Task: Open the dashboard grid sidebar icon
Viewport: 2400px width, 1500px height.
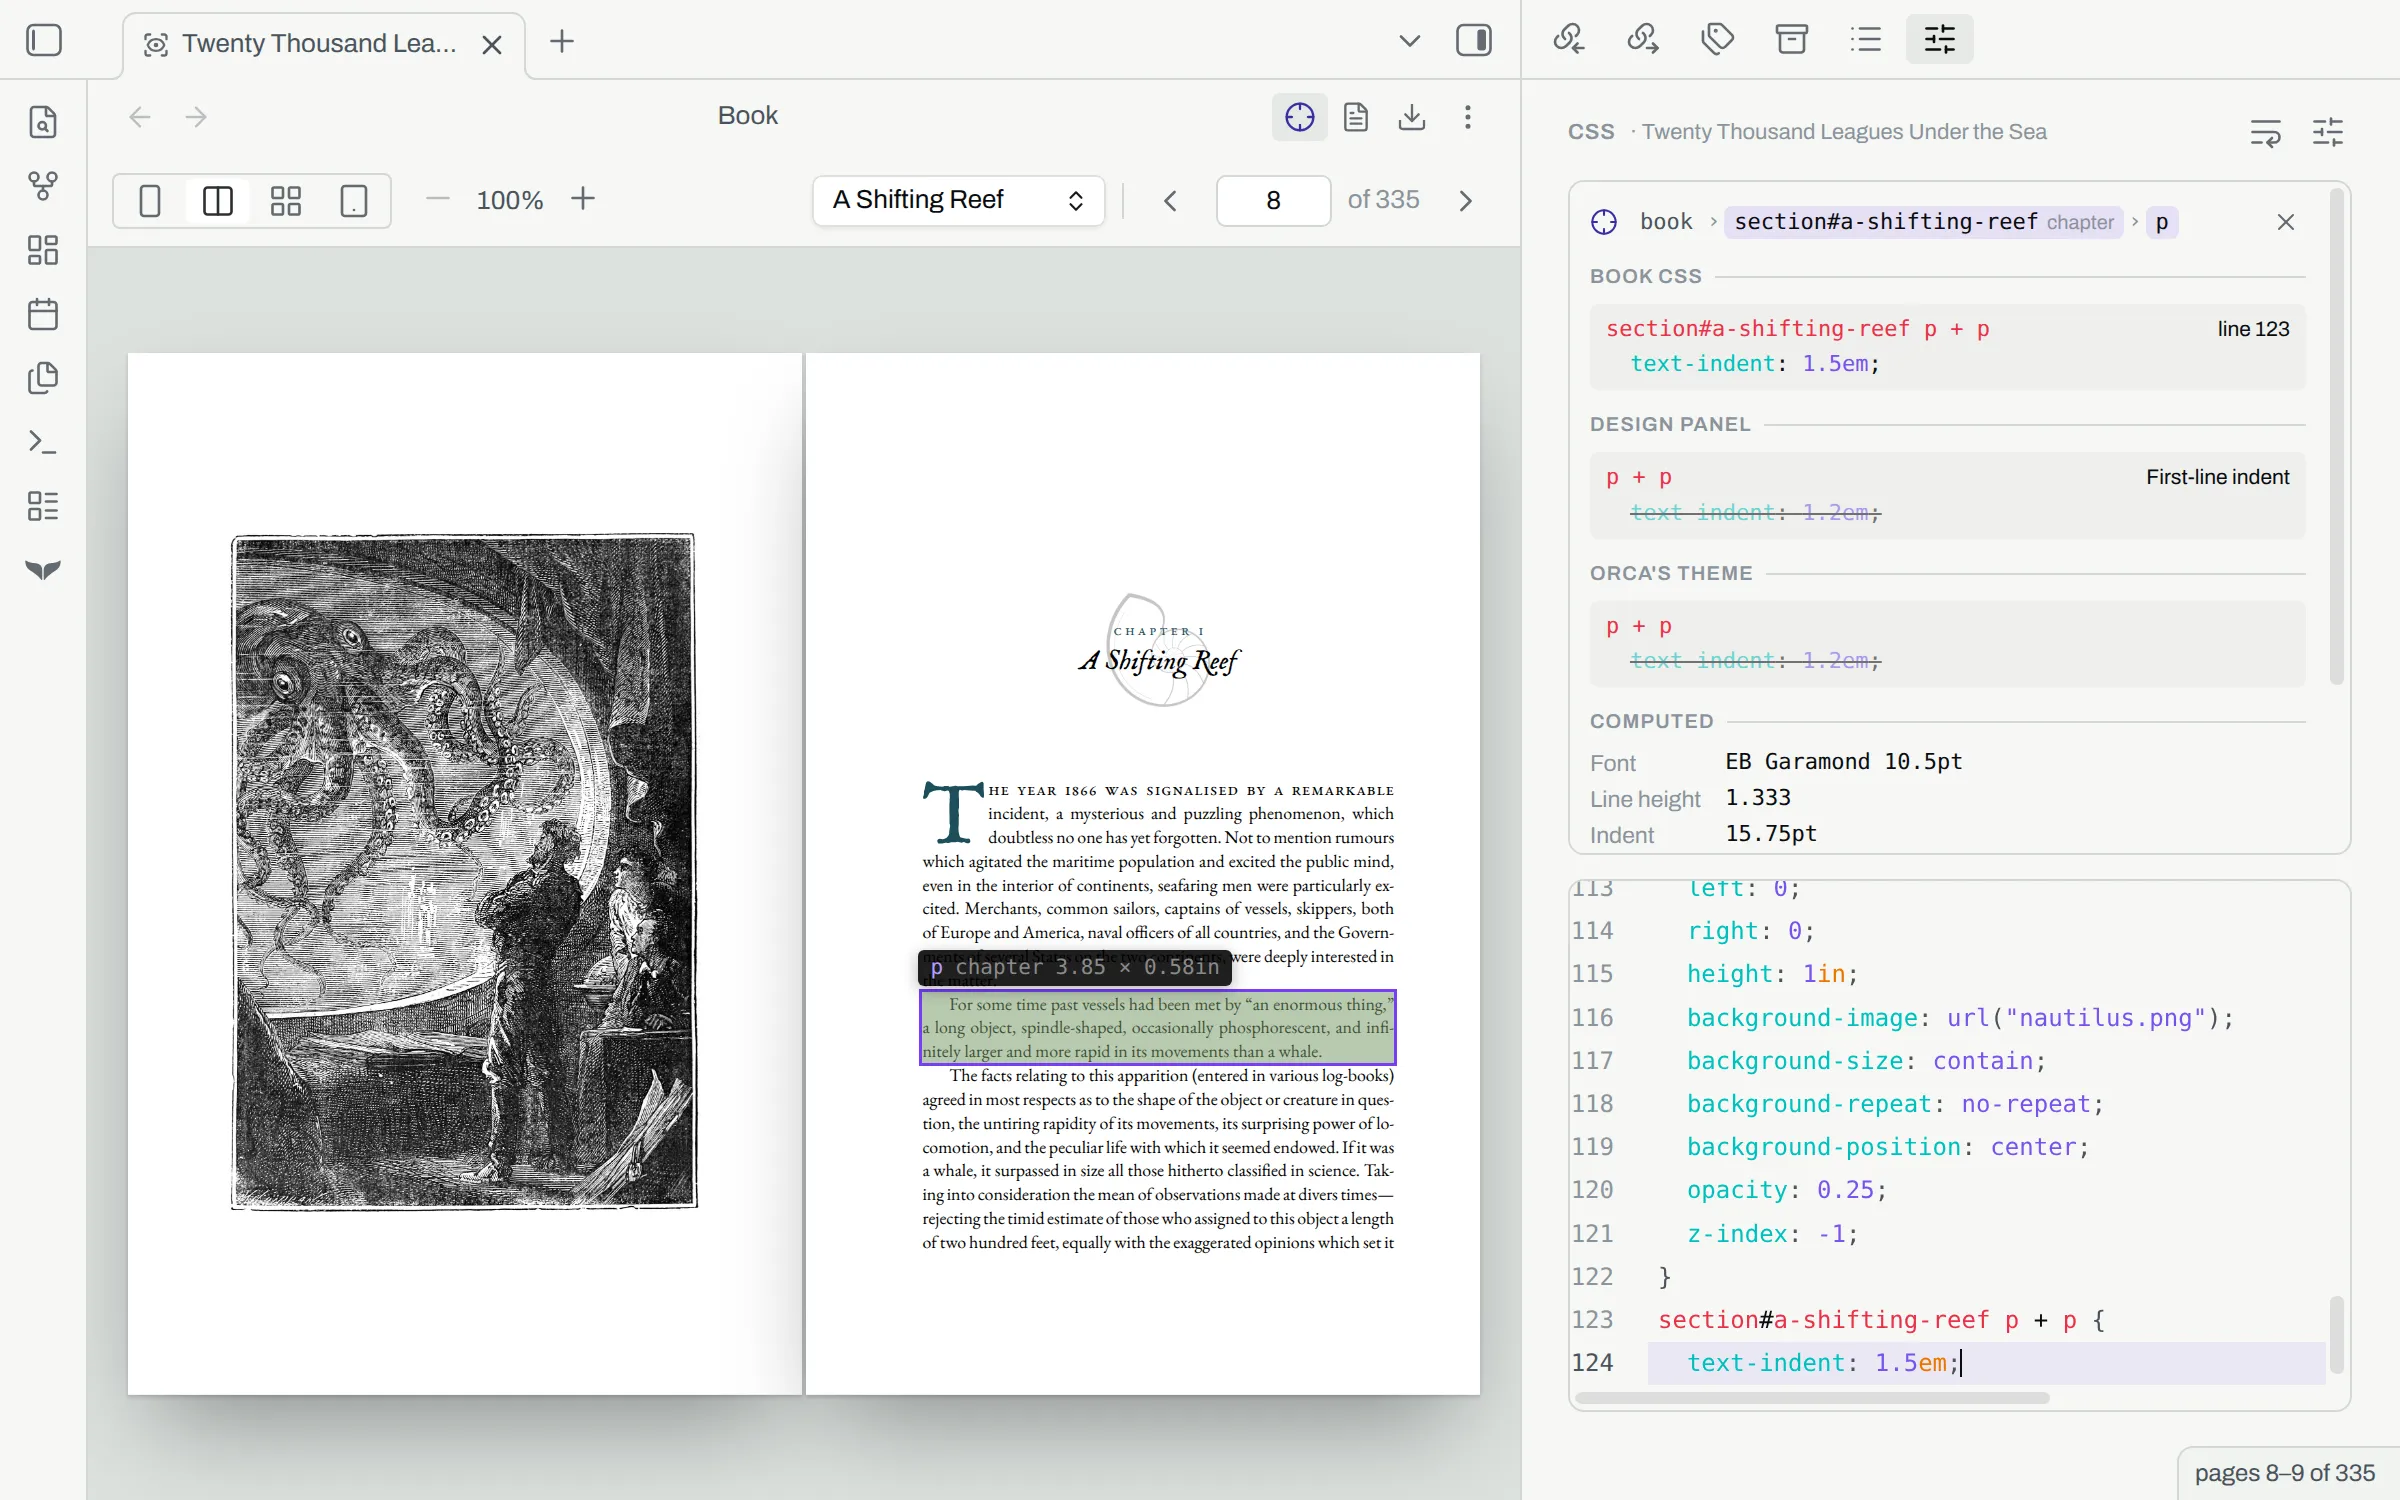Action: pyautogui.click(x=43, y=250)
